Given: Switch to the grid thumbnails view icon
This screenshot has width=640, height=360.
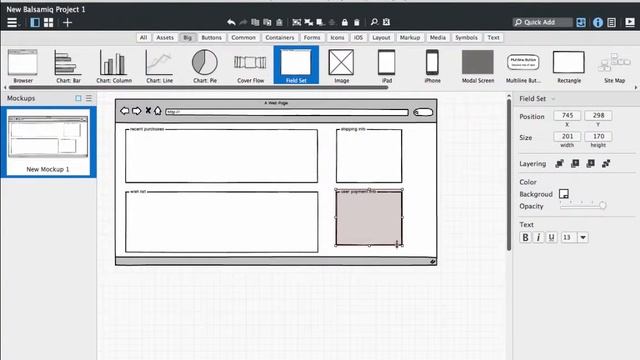Looking at the screenshot, I should (49, 22).
